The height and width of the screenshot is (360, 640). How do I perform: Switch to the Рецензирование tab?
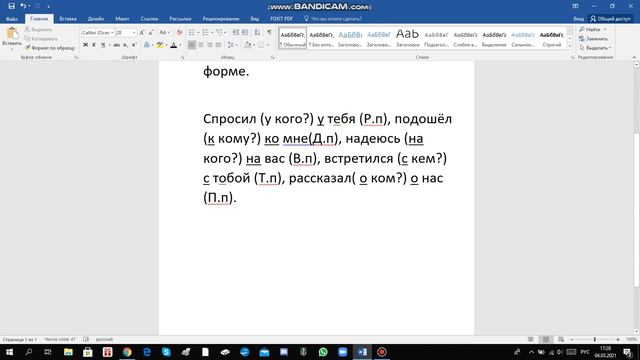pyautogui.click(x=221, y=19)
